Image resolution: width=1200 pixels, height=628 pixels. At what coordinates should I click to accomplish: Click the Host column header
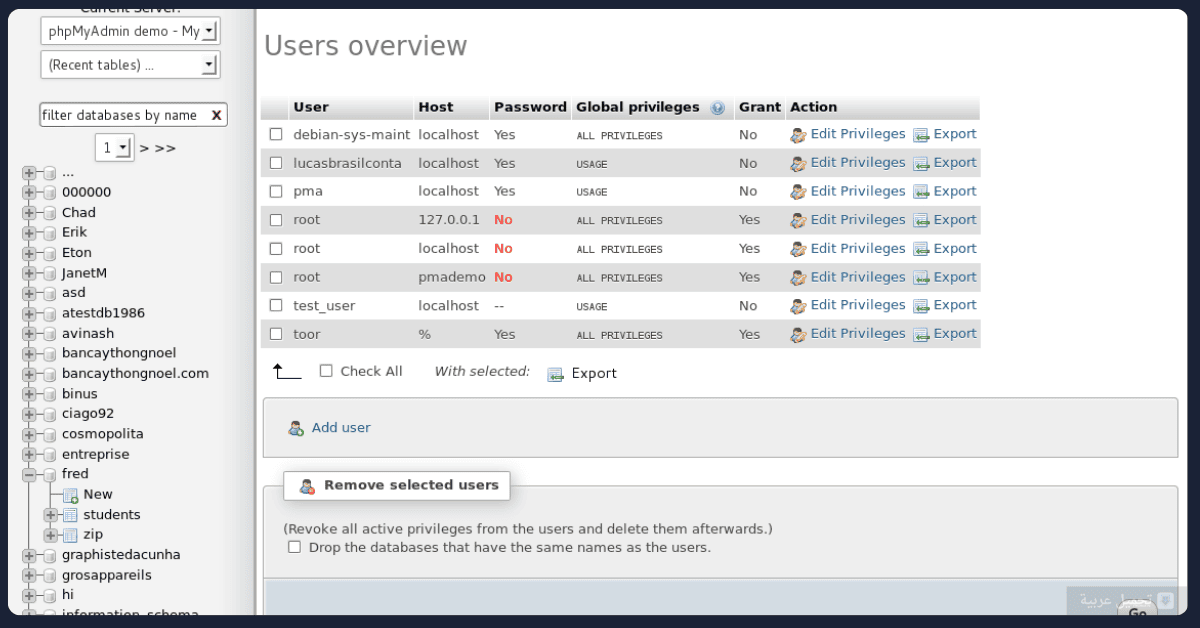pos(436,108)
